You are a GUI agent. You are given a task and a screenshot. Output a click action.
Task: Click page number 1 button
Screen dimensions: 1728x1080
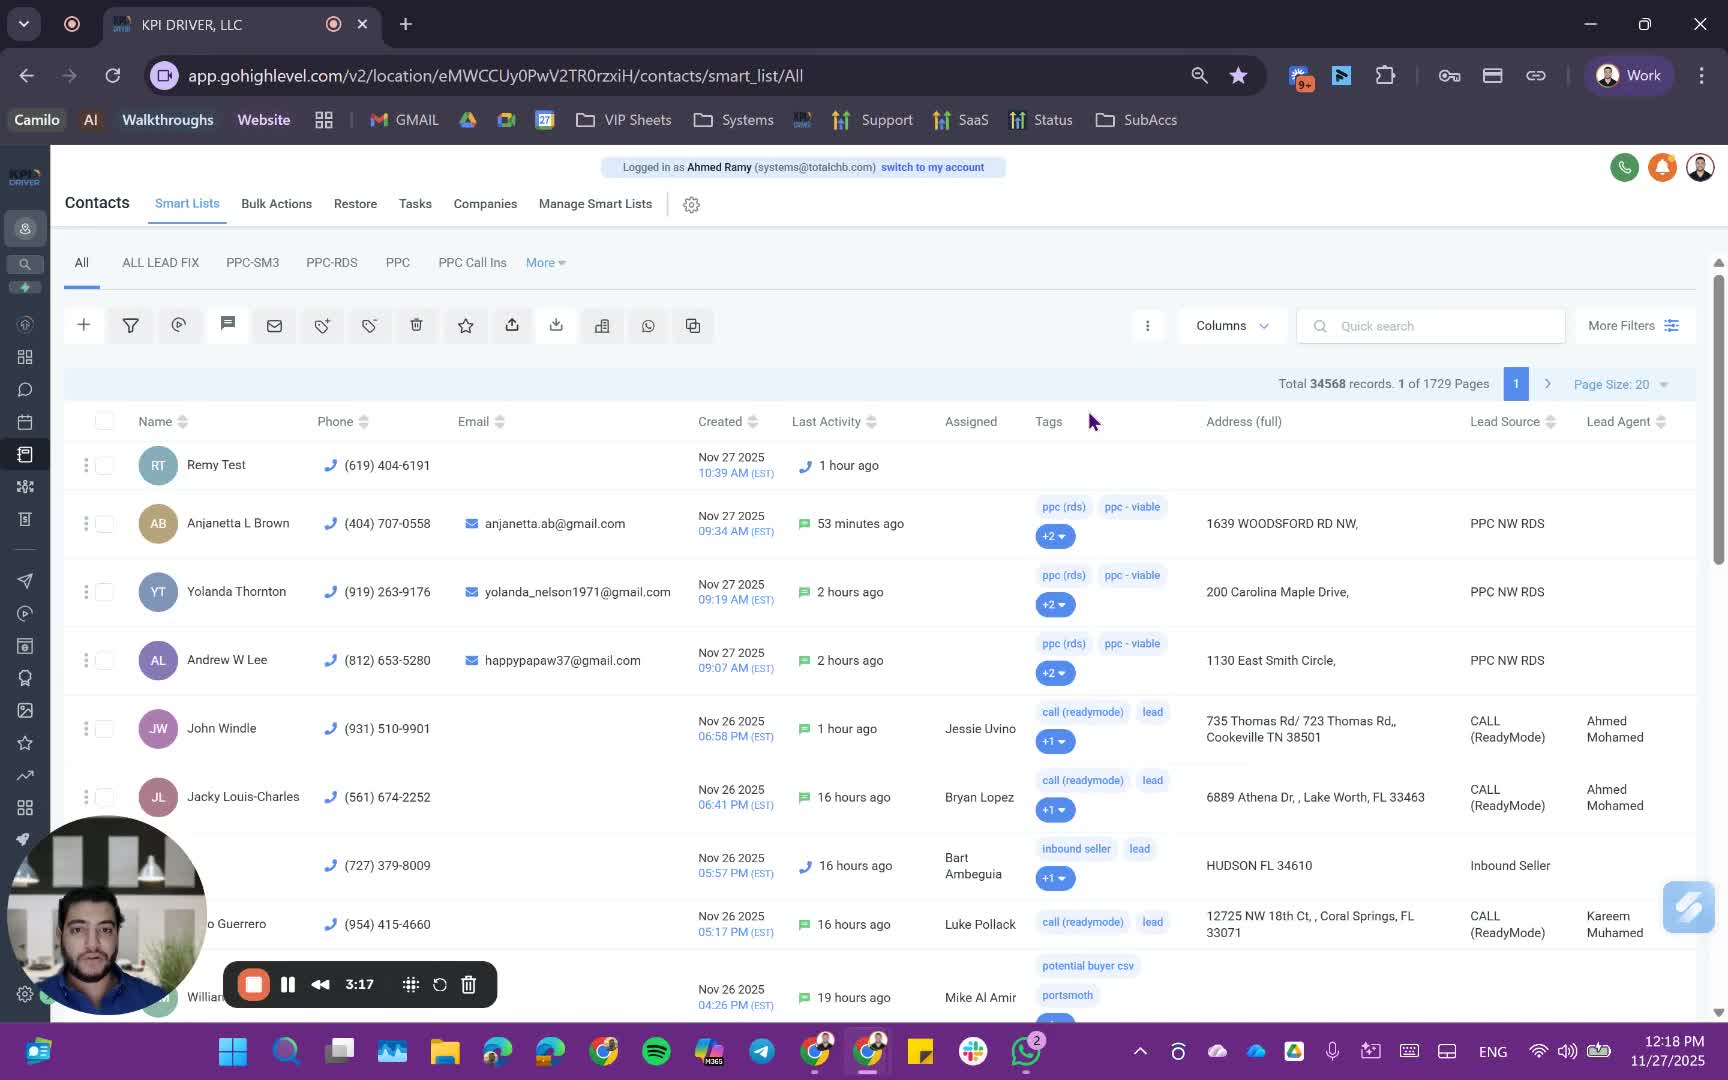(1515, 384)
